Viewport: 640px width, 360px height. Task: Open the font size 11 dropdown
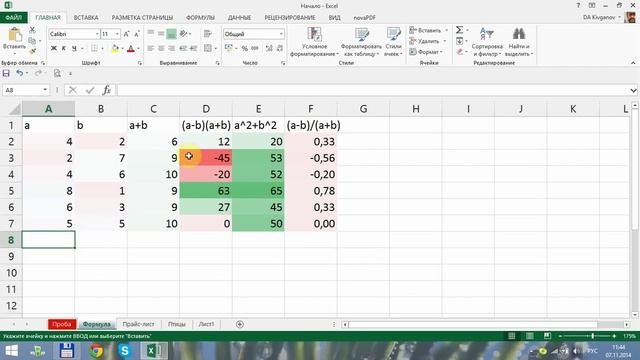118,34
